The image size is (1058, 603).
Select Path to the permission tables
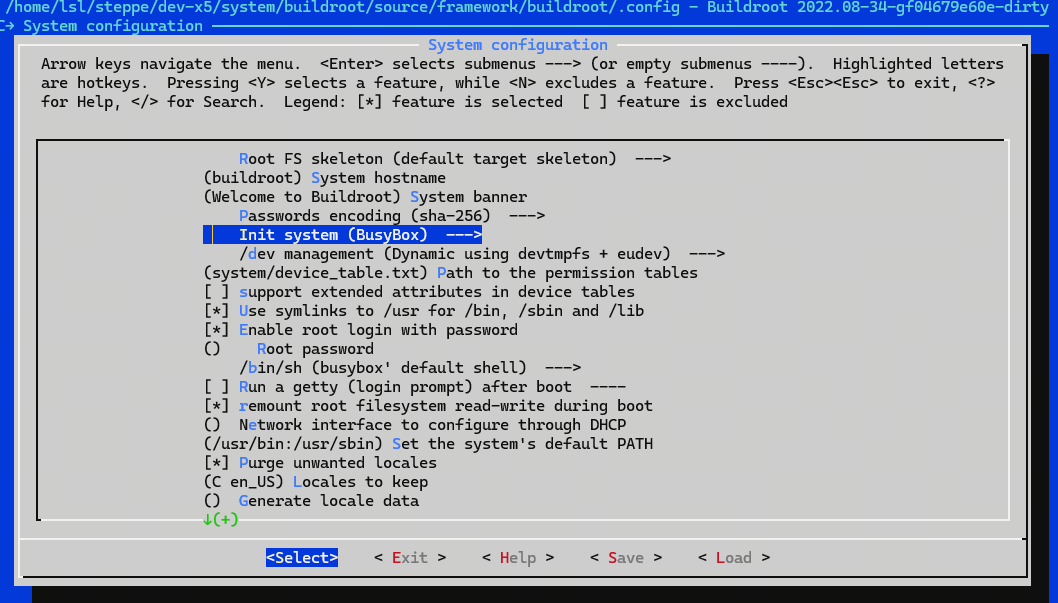pos(451,272)
